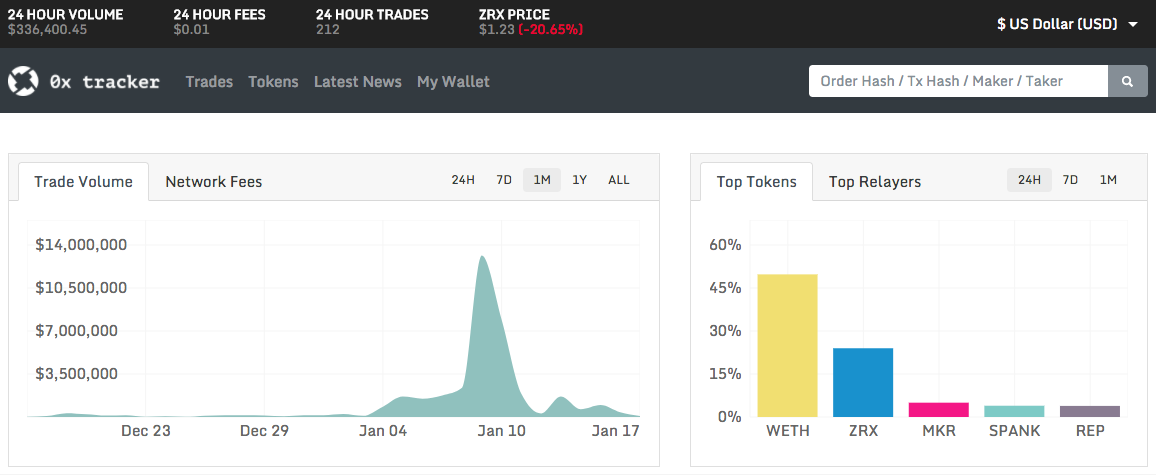The width and height of the screenshot is (1156, 475).
Task: Click the 24 HOUR VOLUME value $336,400.45
Action: [47, 30]
